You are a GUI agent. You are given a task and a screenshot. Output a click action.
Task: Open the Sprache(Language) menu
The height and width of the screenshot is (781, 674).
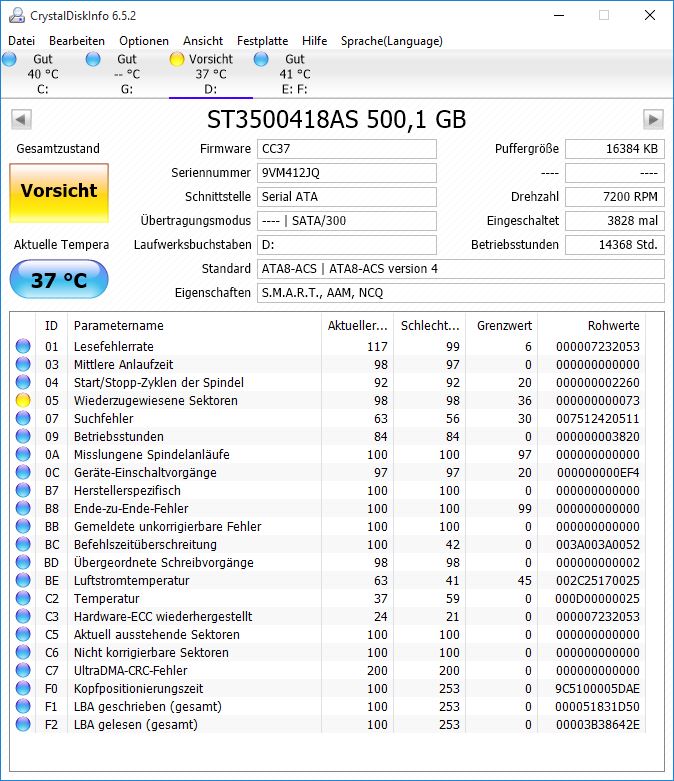click(392, 41)
